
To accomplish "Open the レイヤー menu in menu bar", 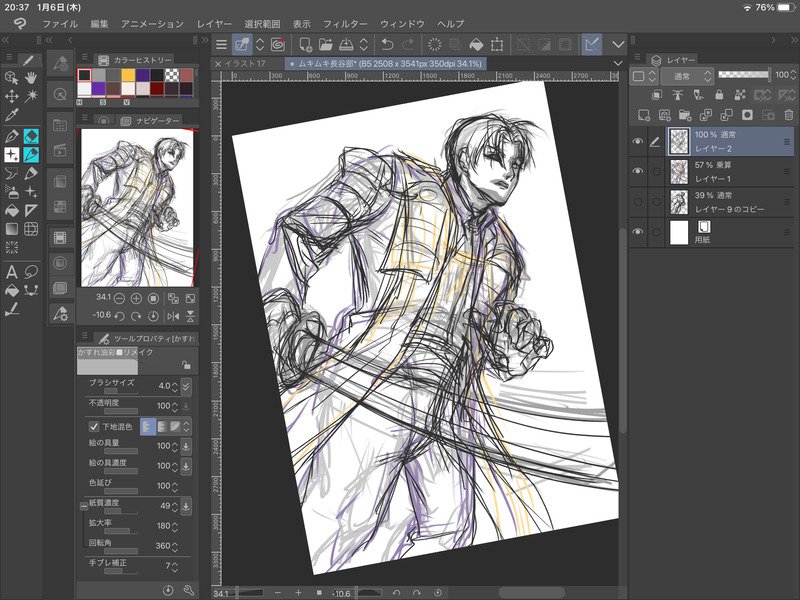I will click(214, 22).
